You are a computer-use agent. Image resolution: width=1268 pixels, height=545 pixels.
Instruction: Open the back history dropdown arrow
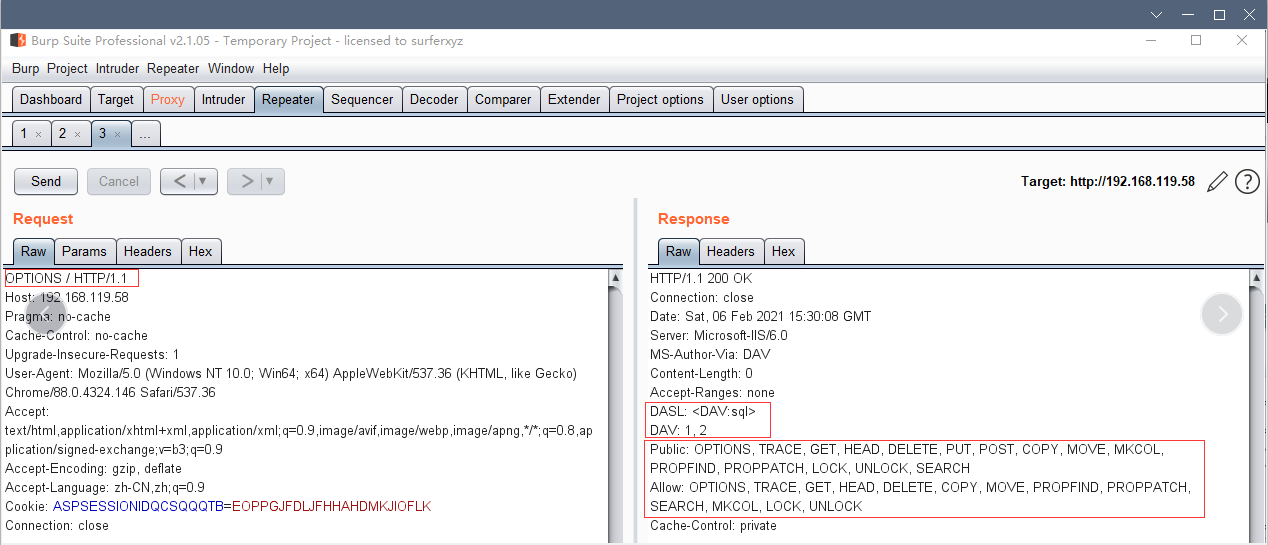click(x=204, y=181)
